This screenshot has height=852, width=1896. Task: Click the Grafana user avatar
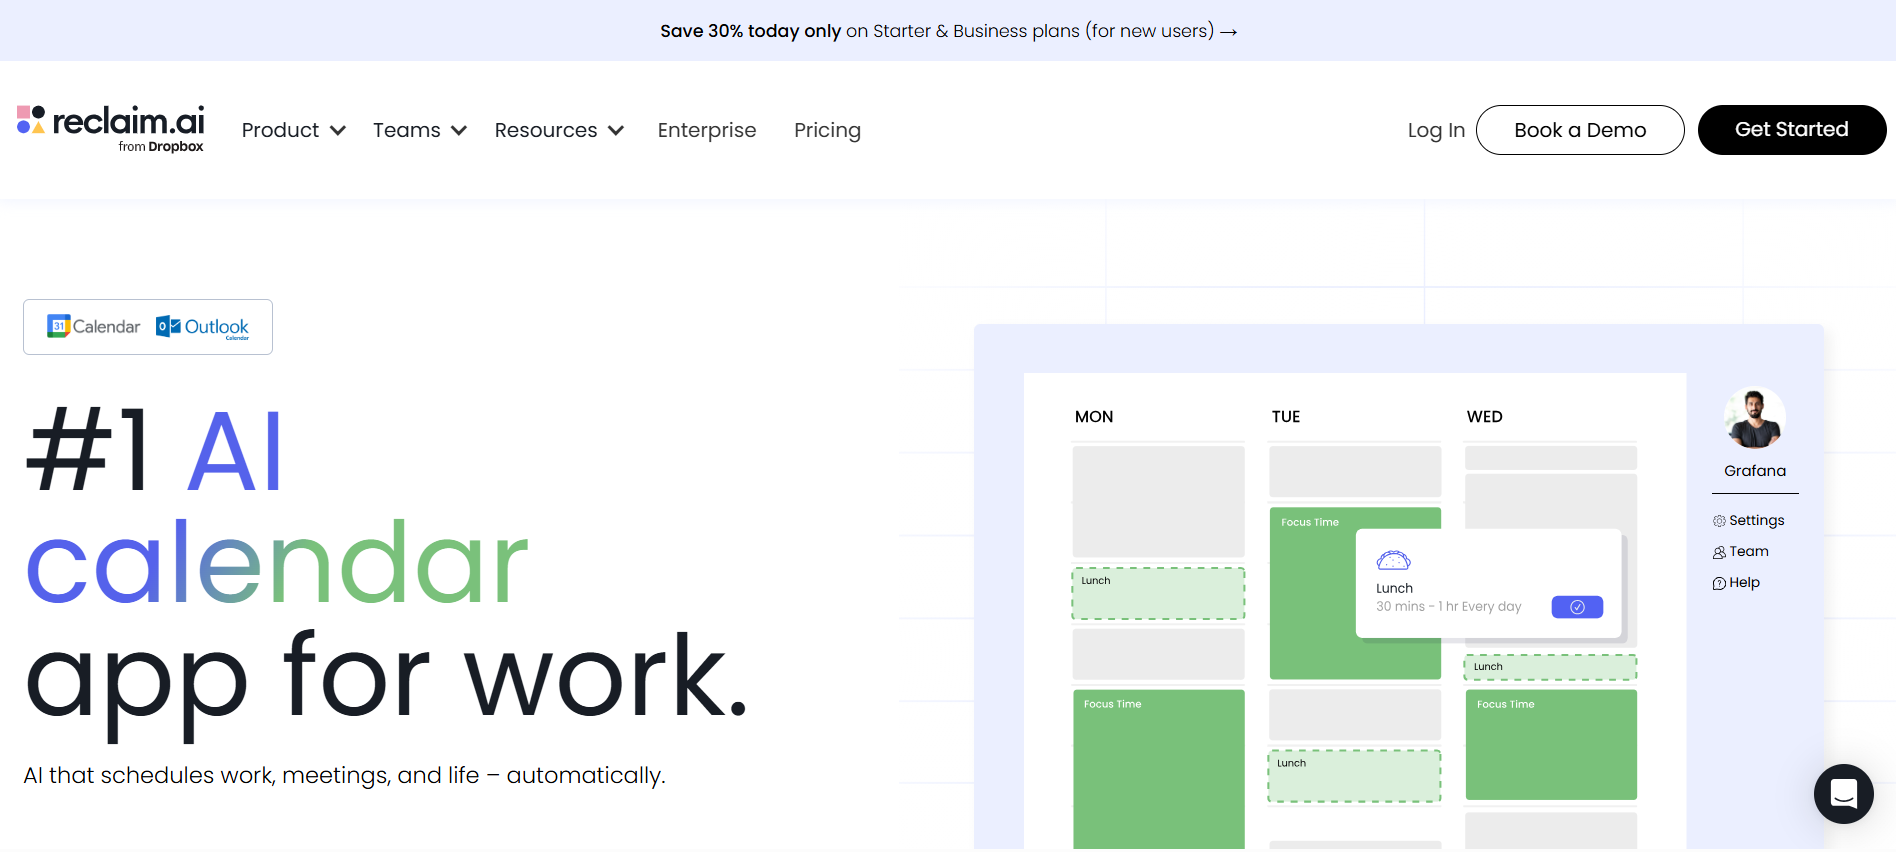click(1754, 418)
